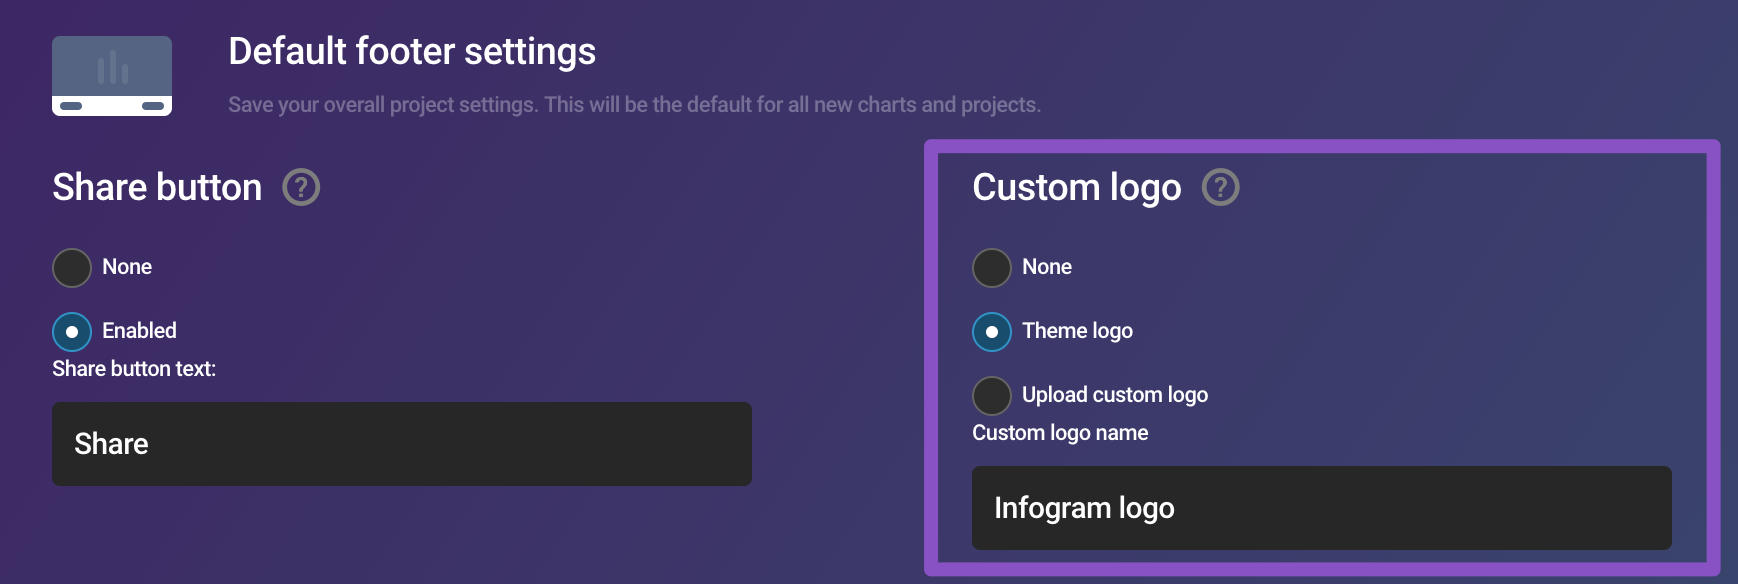The image size is (1738, 584).
Task: Select None radio under Custom logo
Action: point(992,268)
